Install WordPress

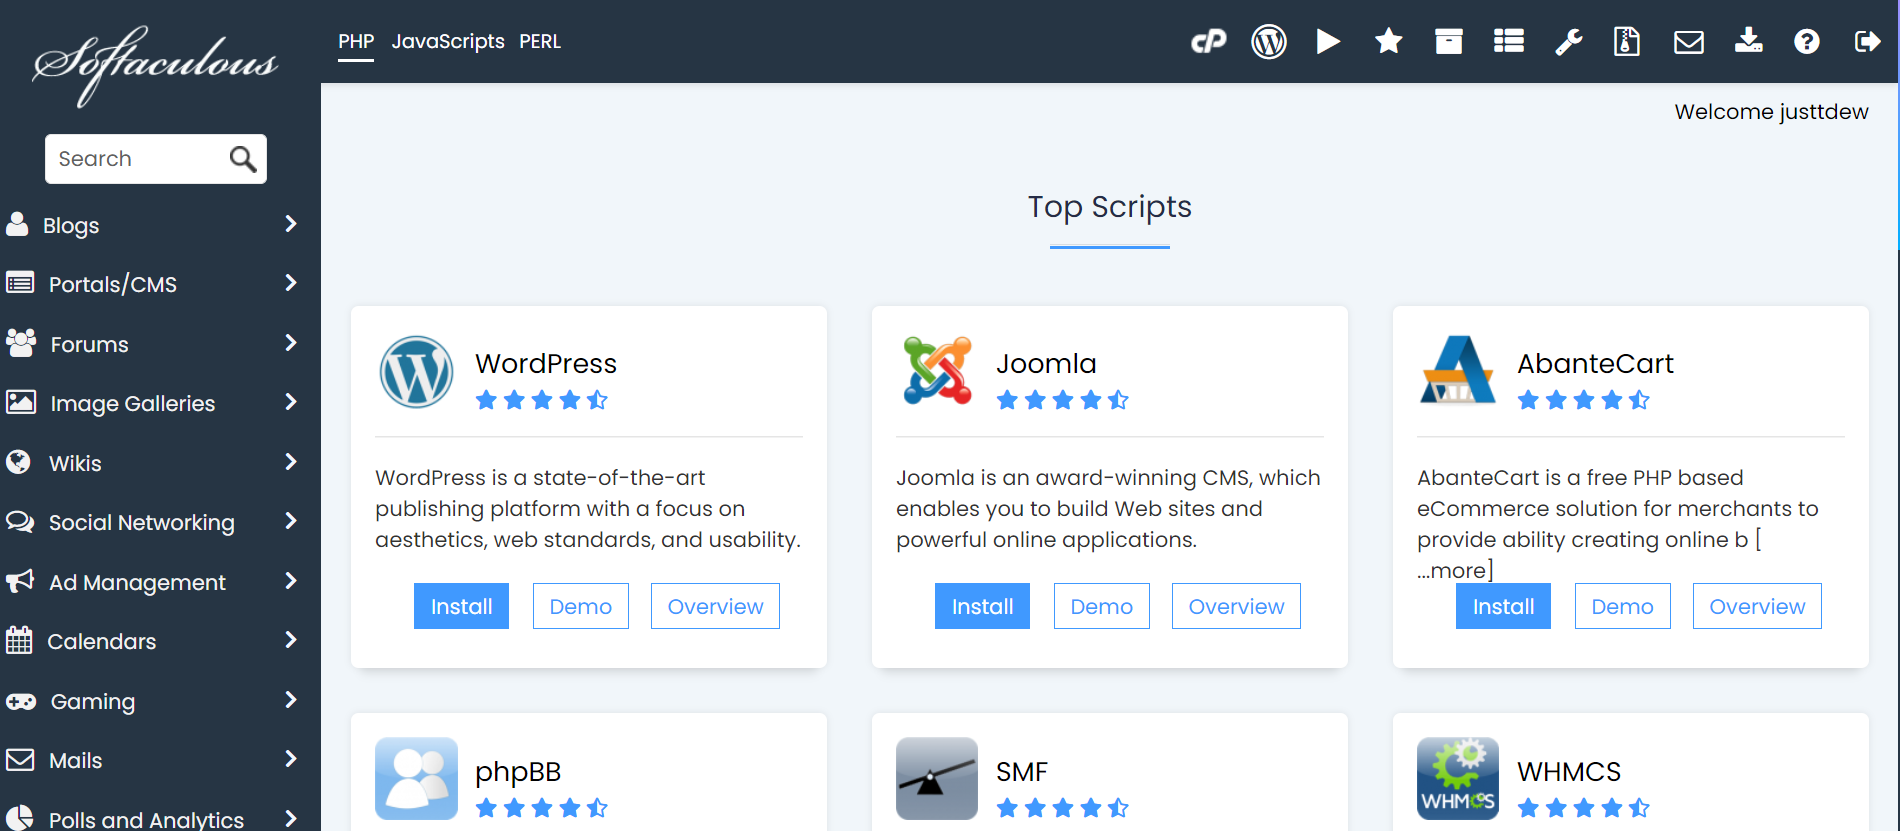pyautogui.click(x=461, y=606)
